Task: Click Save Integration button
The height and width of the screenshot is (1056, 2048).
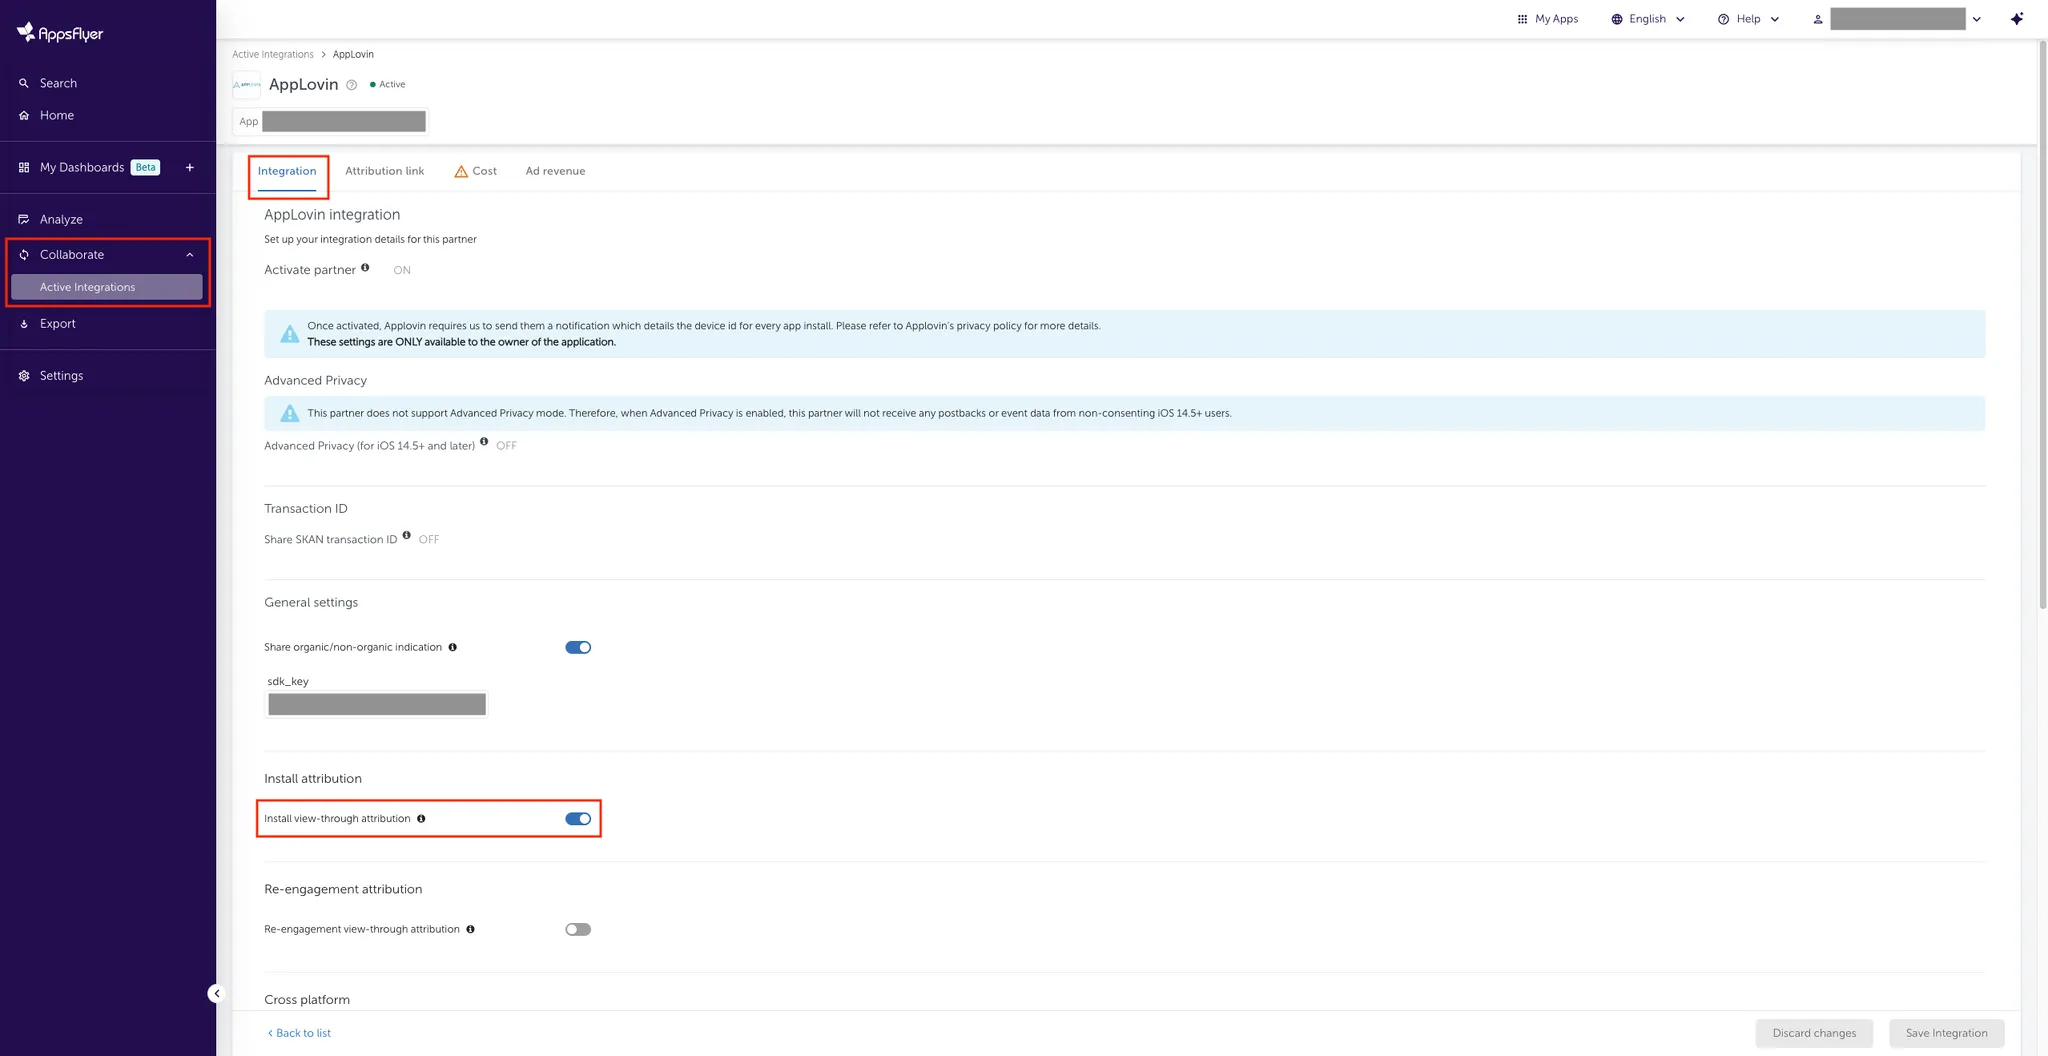Action: point(1946,1033)
